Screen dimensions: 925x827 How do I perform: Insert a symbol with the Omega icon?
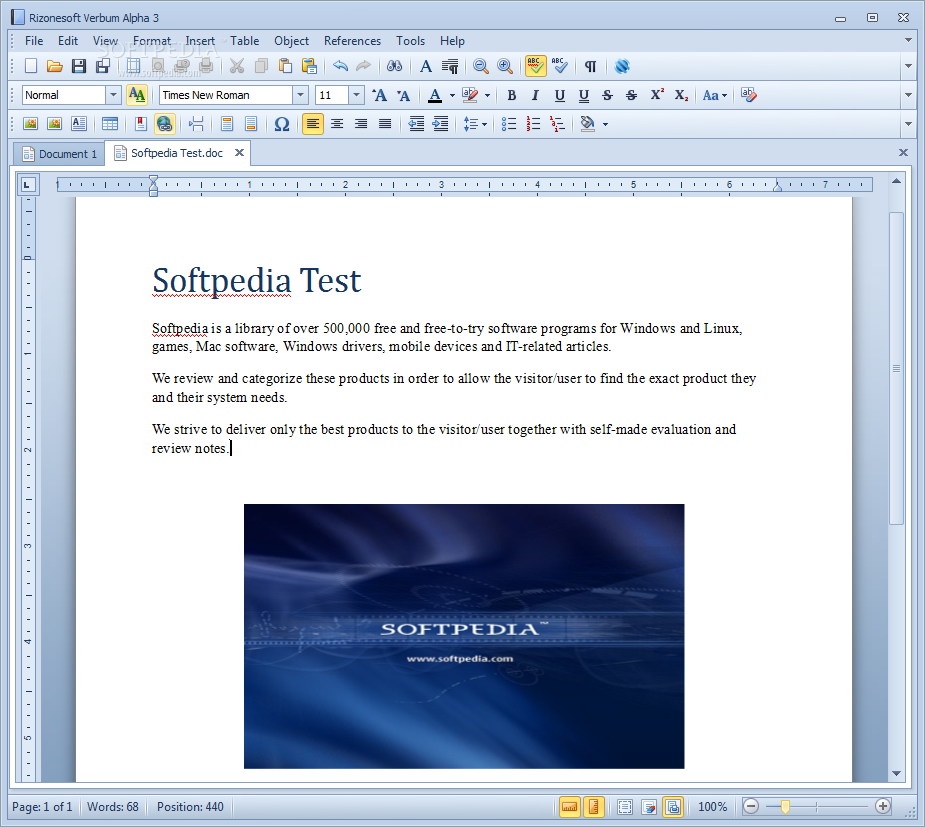[x=282, y=124]
